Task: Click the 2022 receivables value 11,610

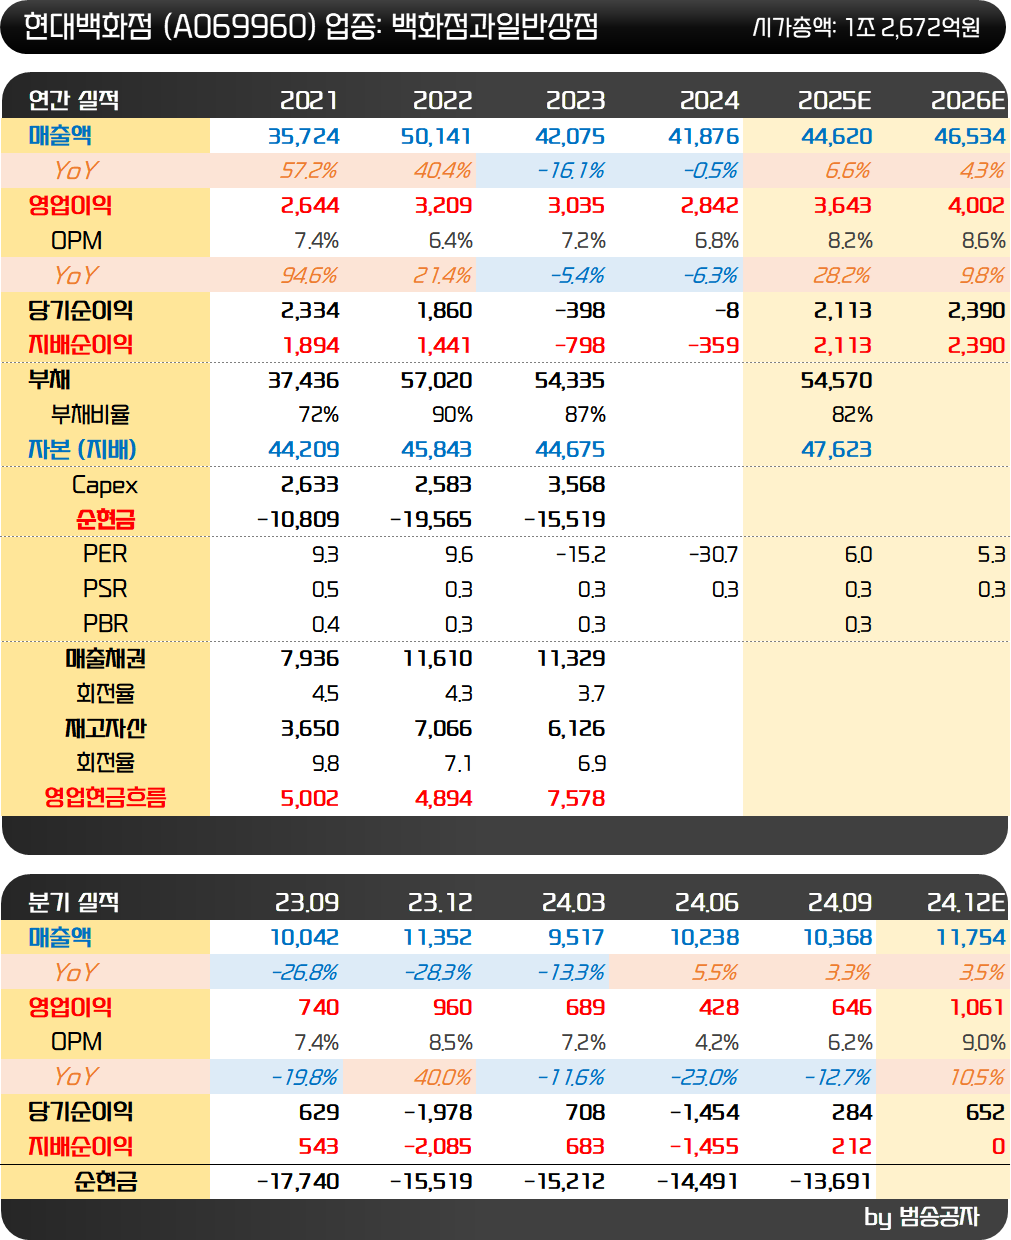Action: [x=437, y=659]
